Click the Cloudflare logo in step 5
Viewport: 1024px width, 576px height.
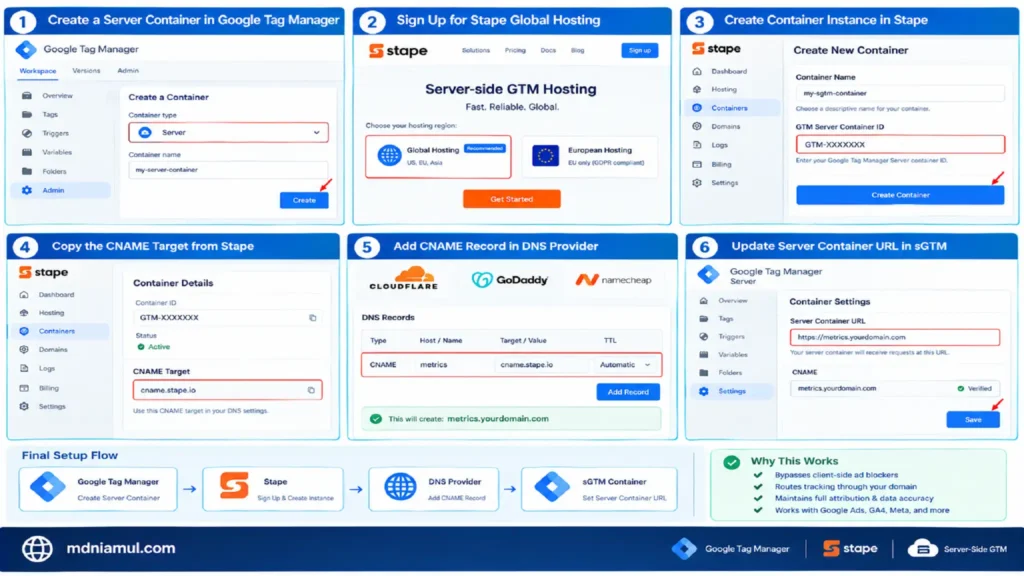coord(404,278)
